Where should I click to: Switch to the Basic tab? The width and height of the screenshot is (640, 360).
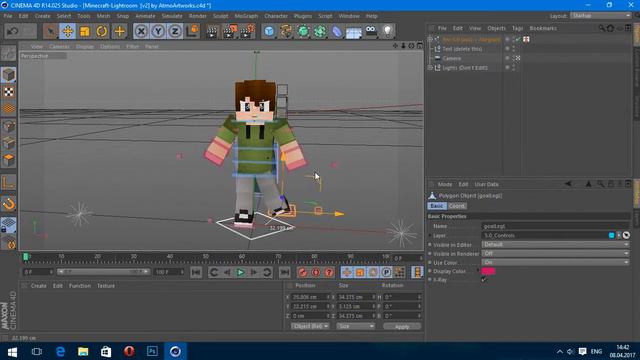pos(436,206)
